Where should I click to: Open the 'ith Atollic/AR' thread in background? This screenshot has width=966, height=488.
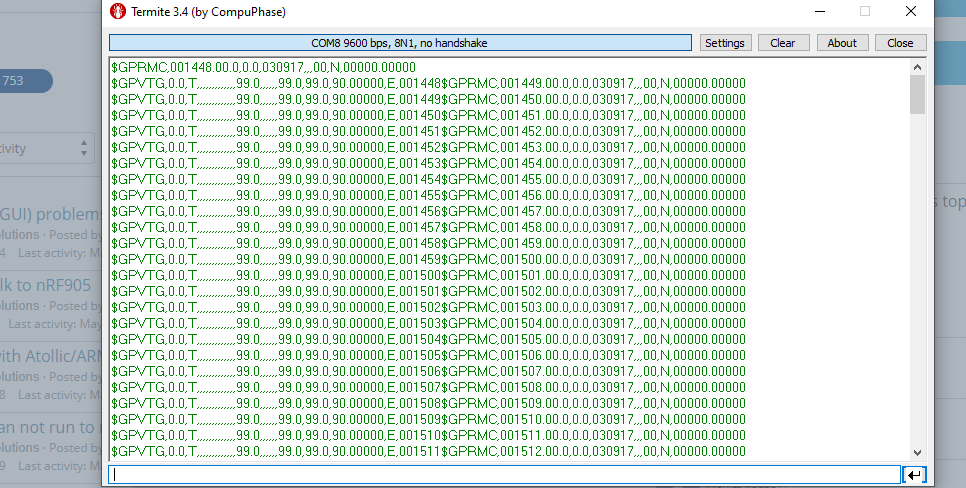click(51, 356)
